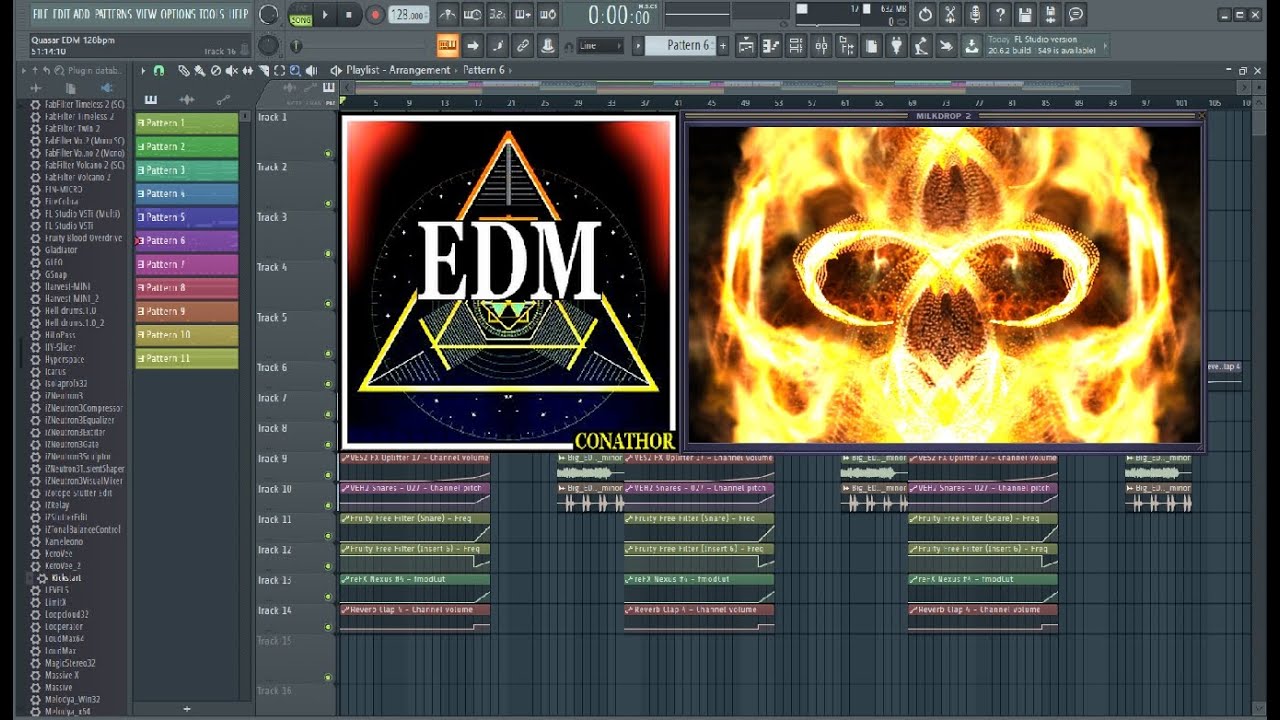1280x720 pixels.
Task: Click the note/clip grouping icon
Action: pos(497,45)
